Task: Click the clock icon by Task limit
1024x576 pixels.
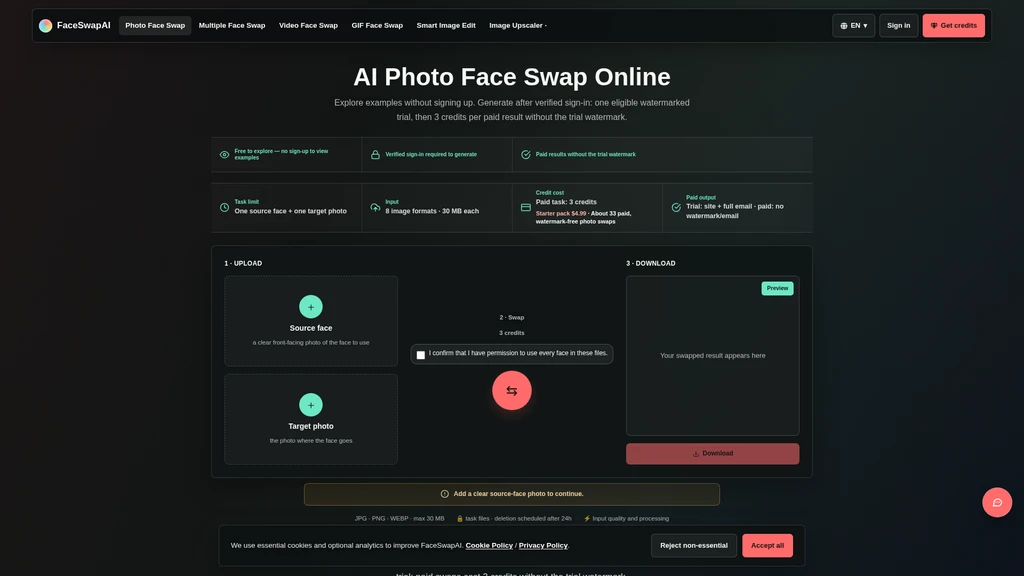Action: point(225,207)
